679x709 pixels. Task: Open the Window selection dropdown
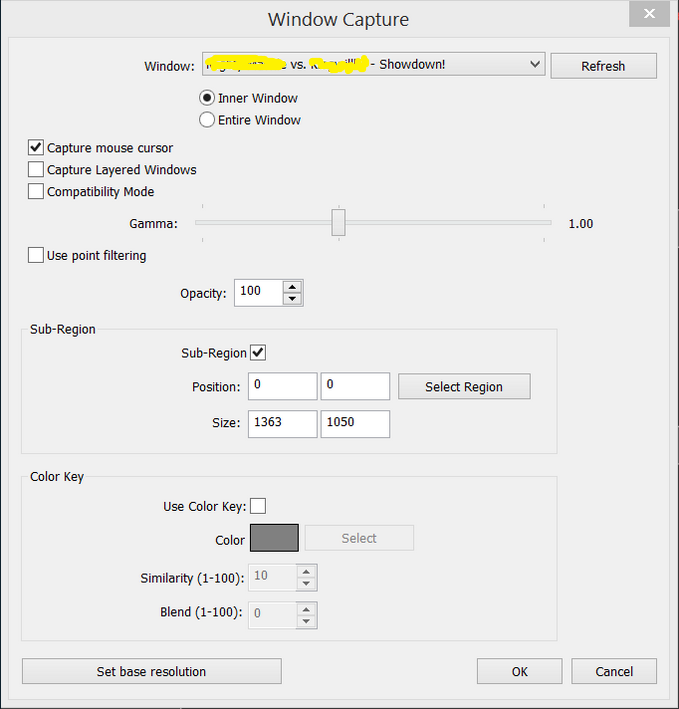[373, 64]
